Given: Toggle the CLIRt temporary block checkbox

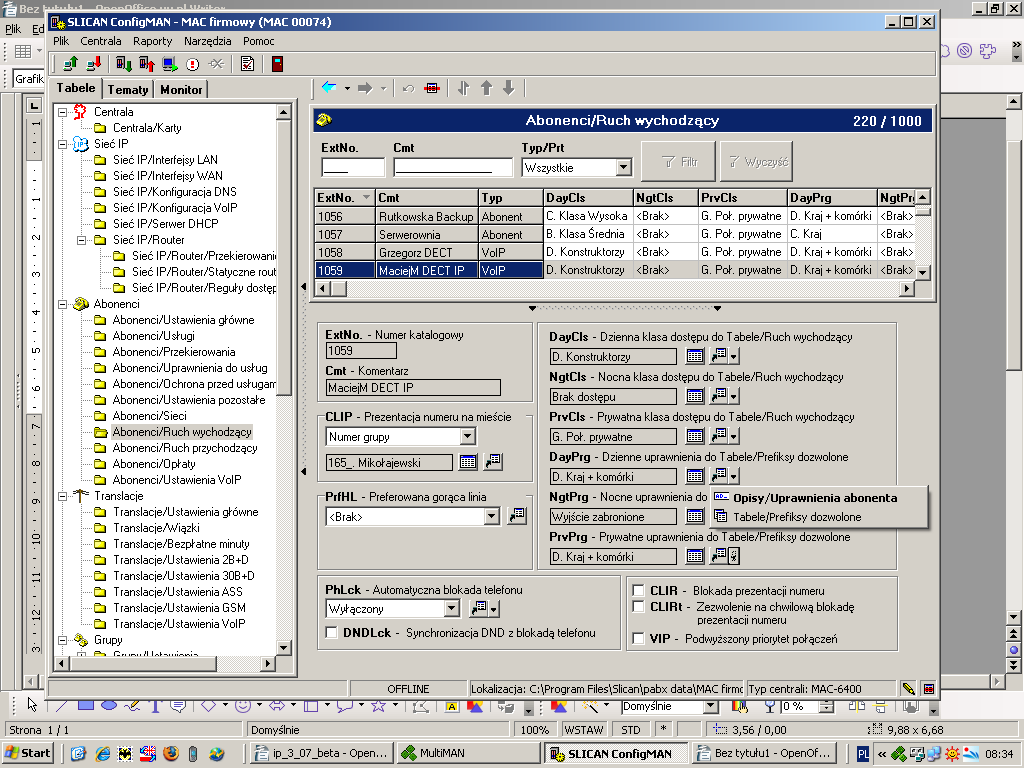Looking at the screenshot, I should point(639,607).
